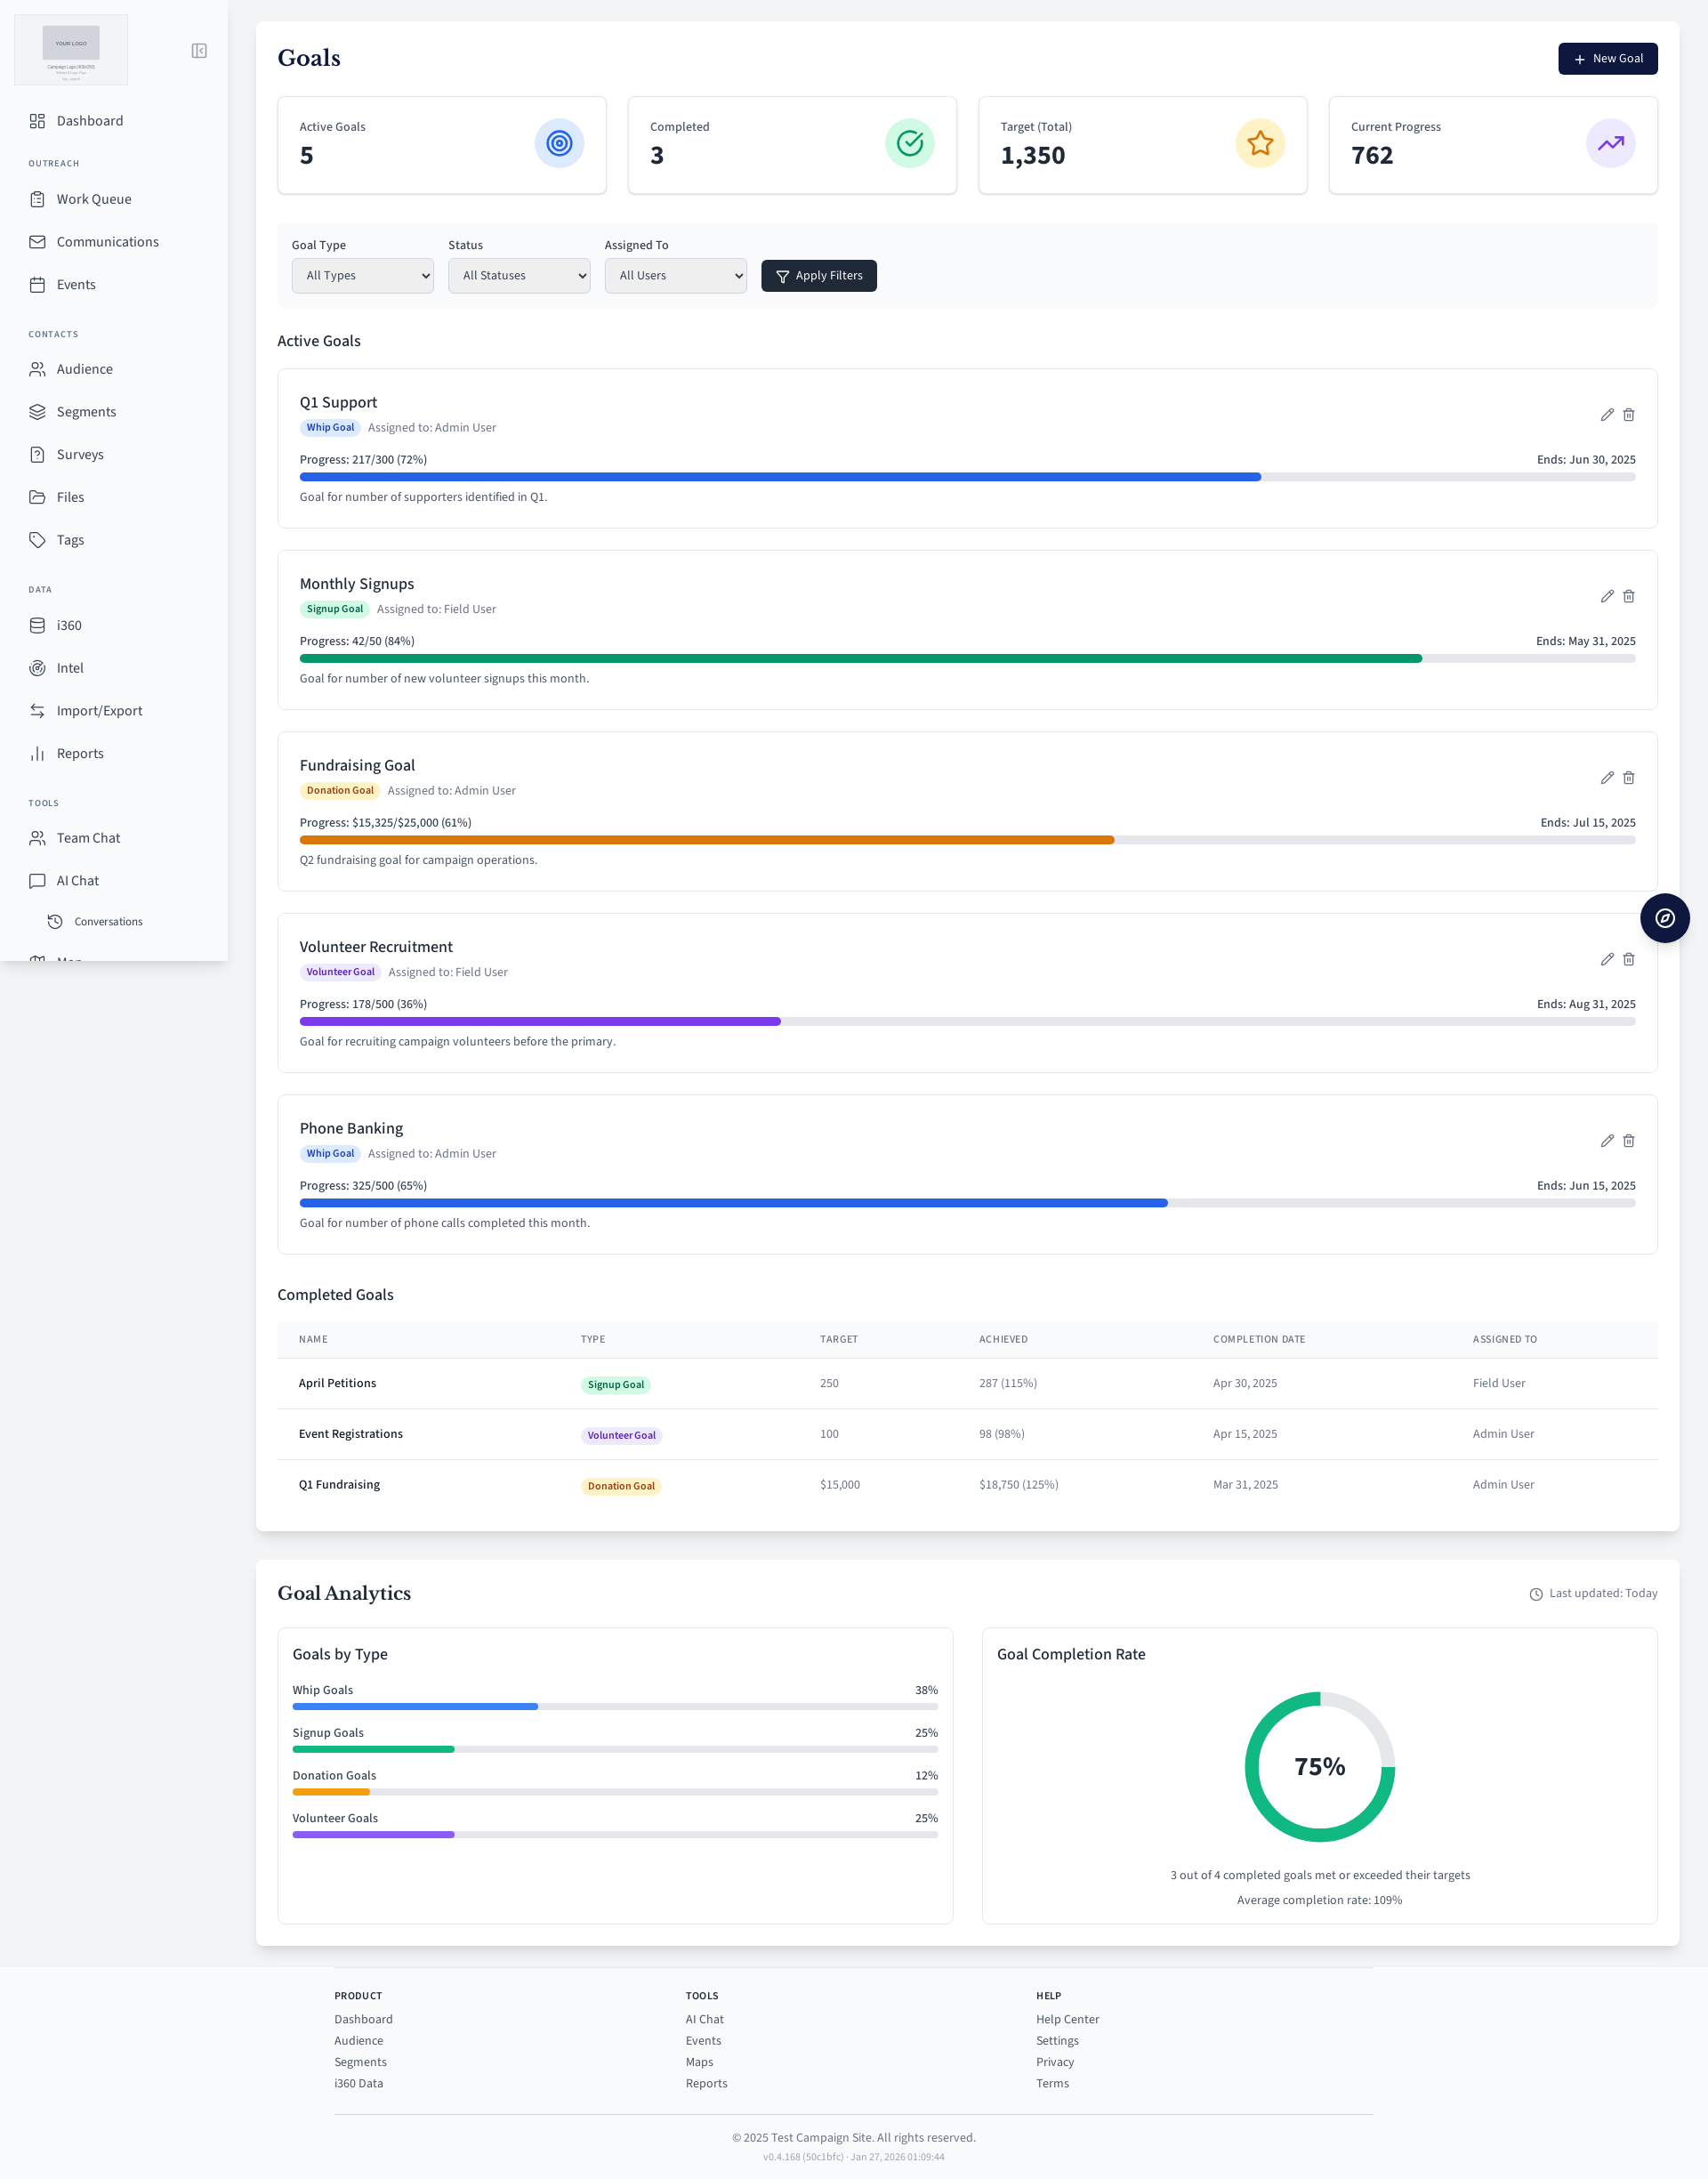Open Help Center footer link

1067,2019
